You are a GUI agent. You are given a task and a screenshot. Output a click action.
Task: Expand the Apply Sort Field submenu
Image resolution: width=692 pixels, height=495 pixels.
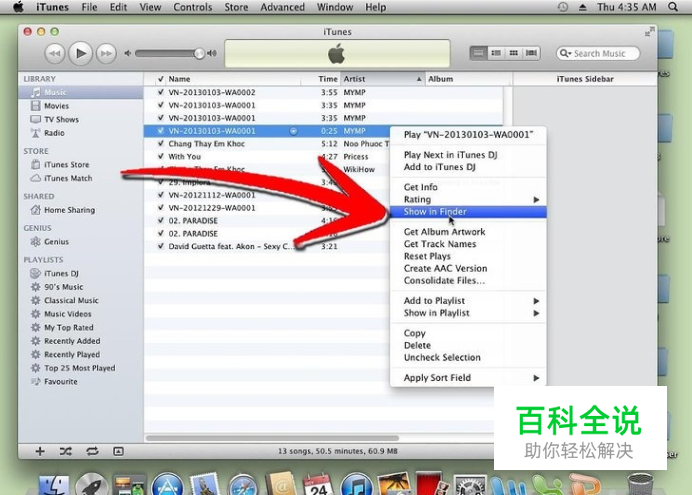click(x=468, y=378)
